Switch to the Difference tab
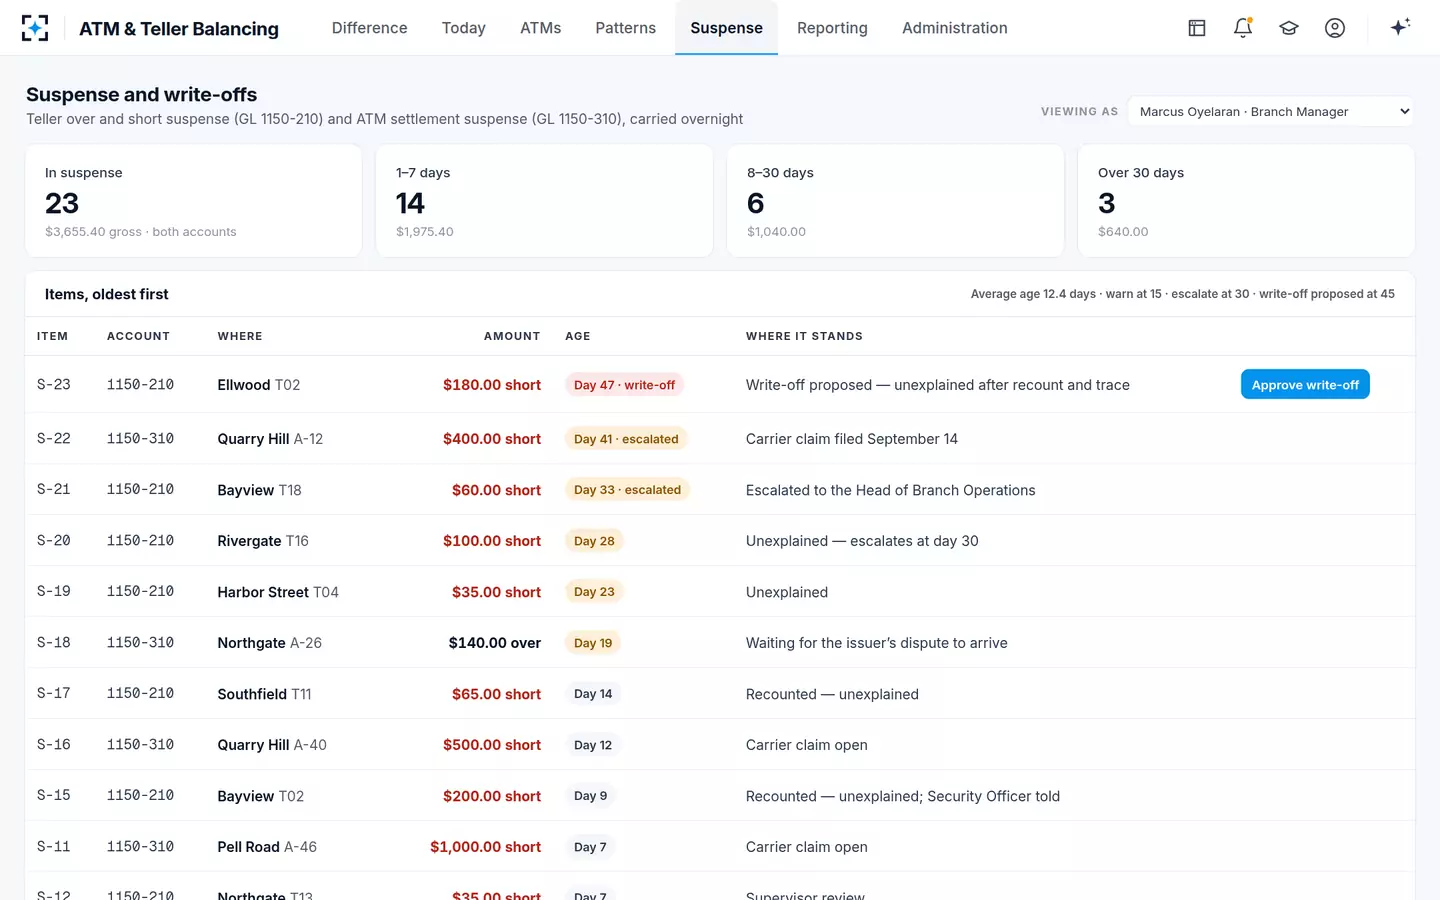Viewport: 1440px width, 900px height. point(369,28)
